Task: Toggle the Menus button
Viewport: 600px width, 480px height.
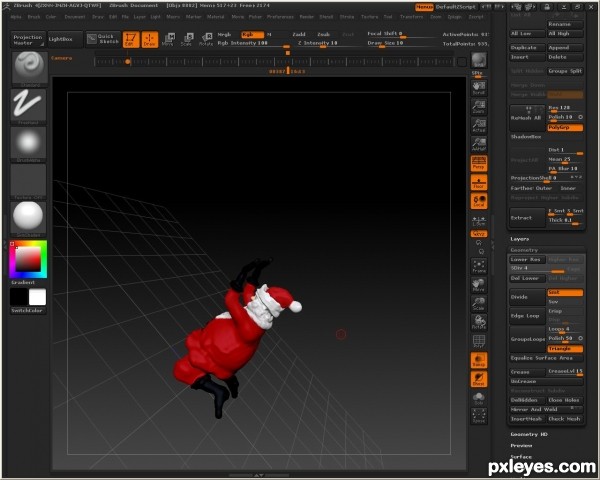Action: pyautogui.click(x=424, y=7)
